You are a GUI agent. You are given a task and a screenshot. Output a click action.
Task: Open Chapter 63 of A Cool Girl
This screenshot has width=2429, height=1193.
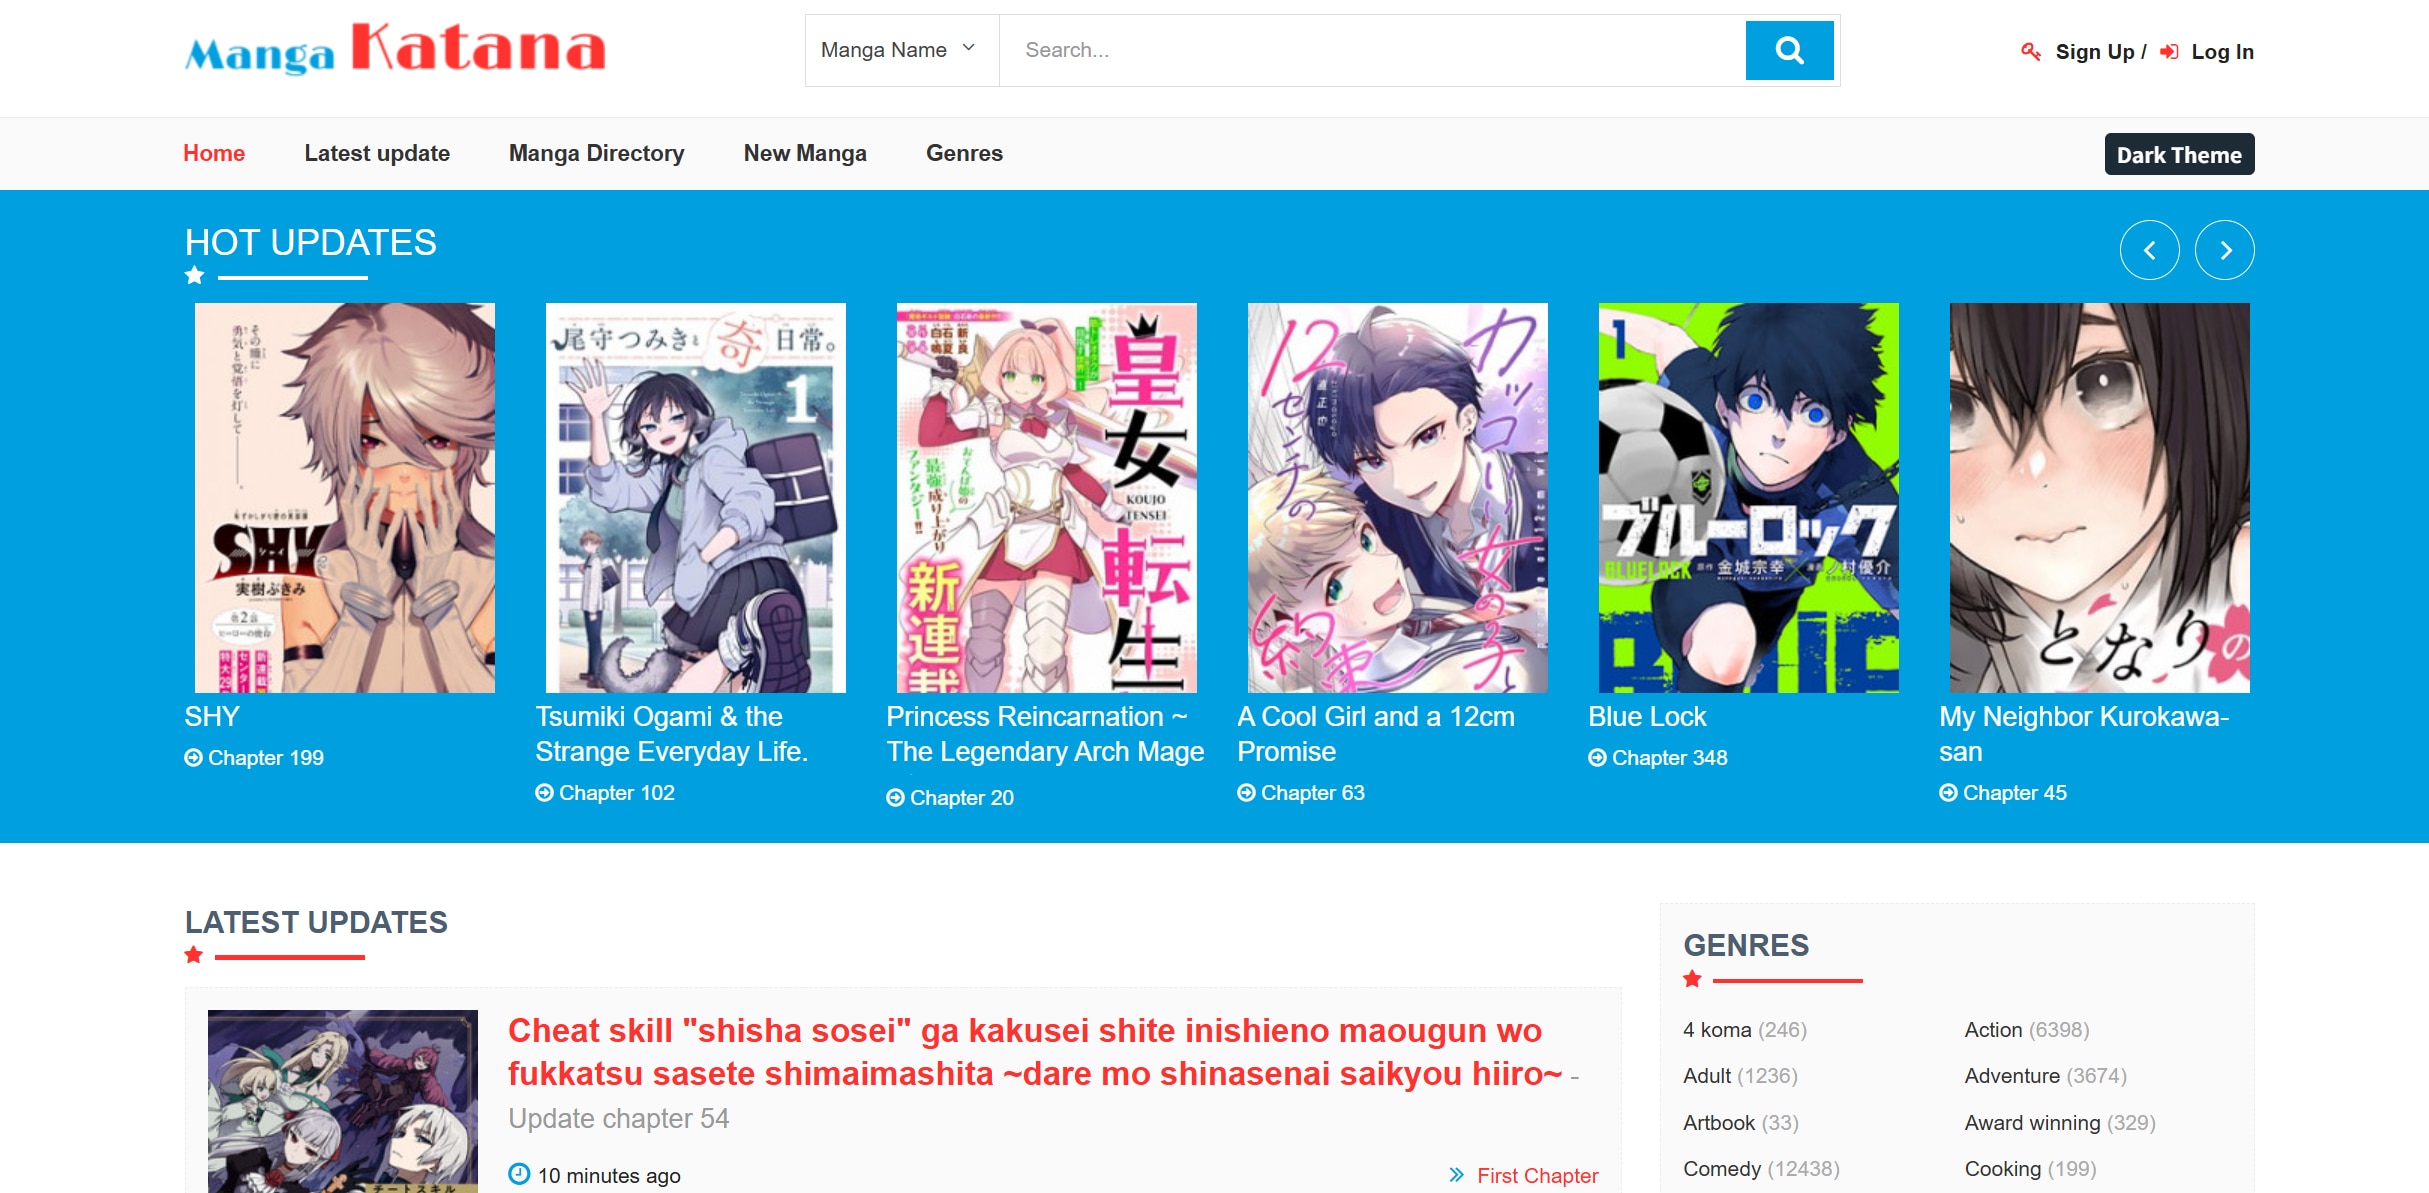point(1313,793)
